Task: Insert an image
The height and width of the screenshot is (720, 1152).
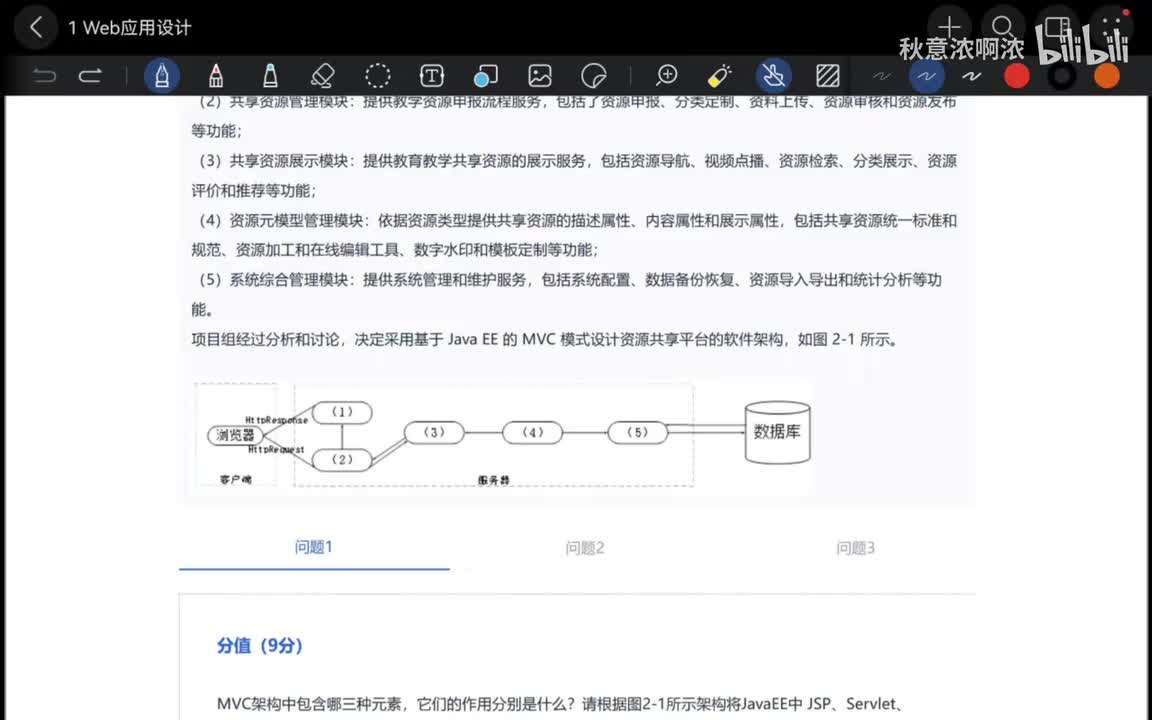Action: point(540,76)
